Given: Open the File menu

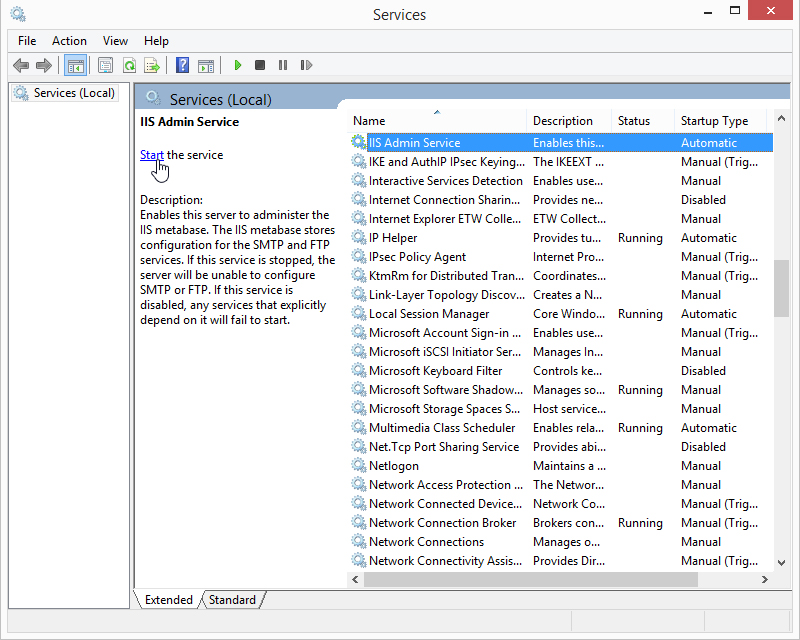Looking at the screenshot, I should [27, 41].
